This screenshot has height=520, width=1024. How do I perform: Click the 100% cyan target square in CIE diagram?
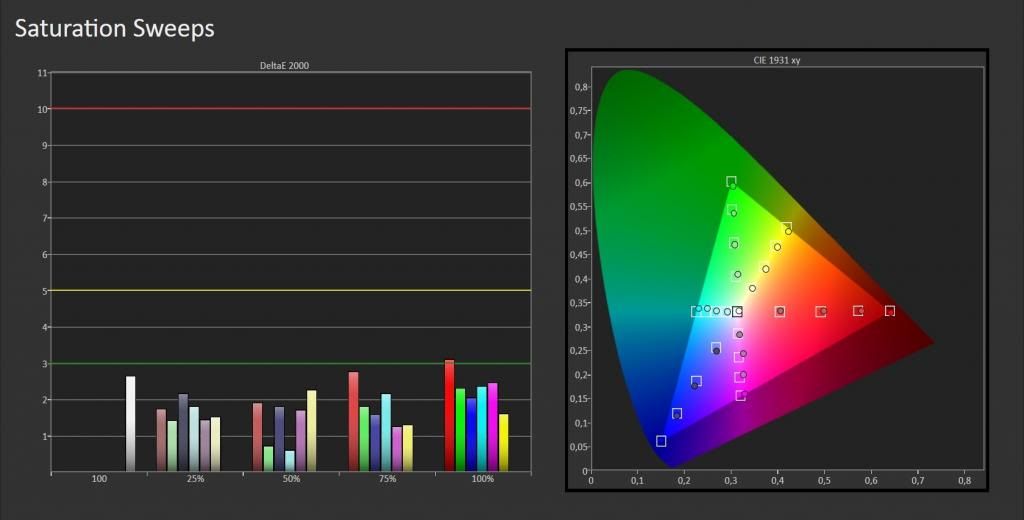696,312
